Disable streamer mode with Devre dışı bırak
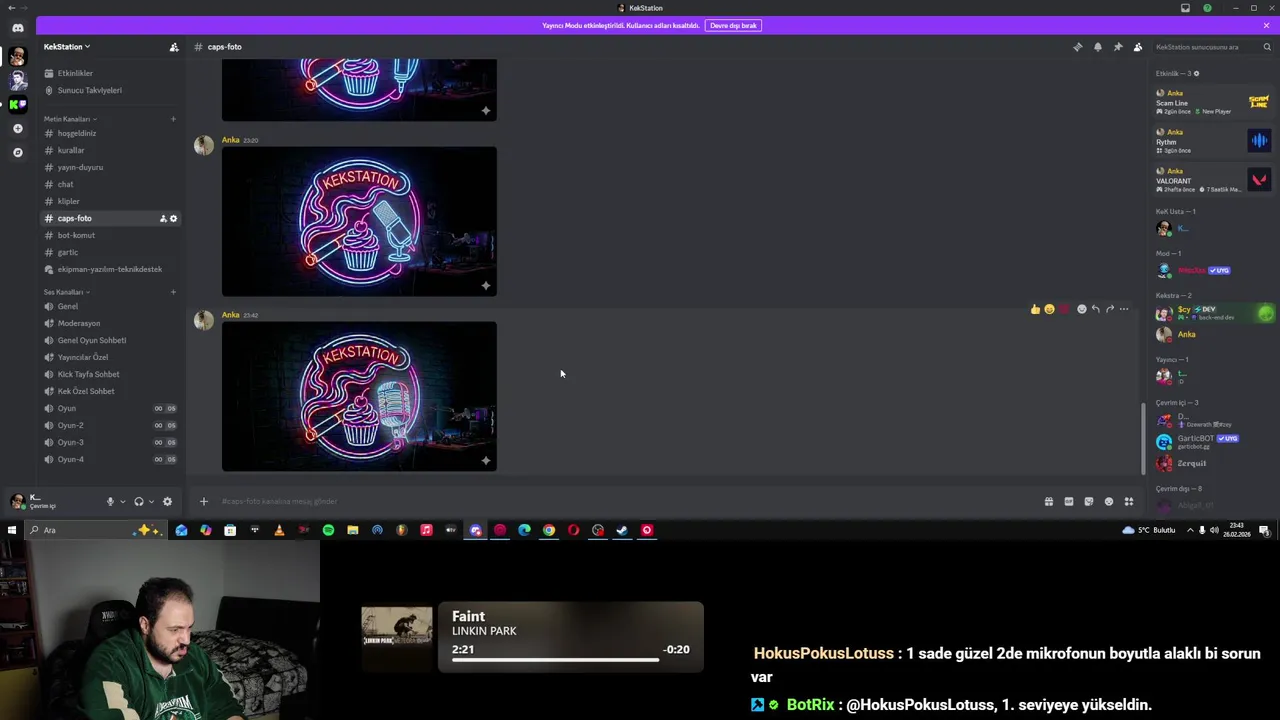The height and width of the screenshot is (720, 1280). 733,25
